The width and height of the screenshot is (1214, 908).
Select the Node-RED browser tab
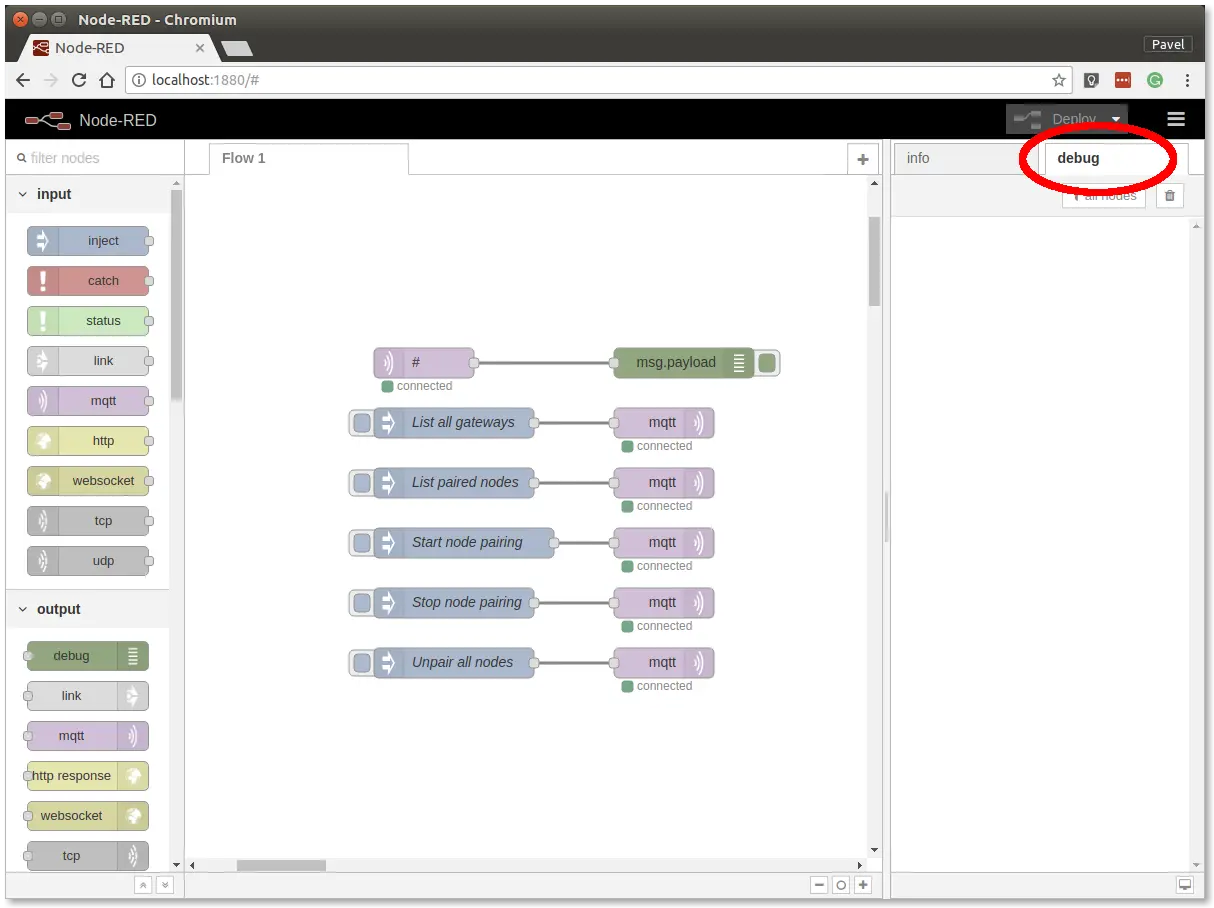[118, 47]
